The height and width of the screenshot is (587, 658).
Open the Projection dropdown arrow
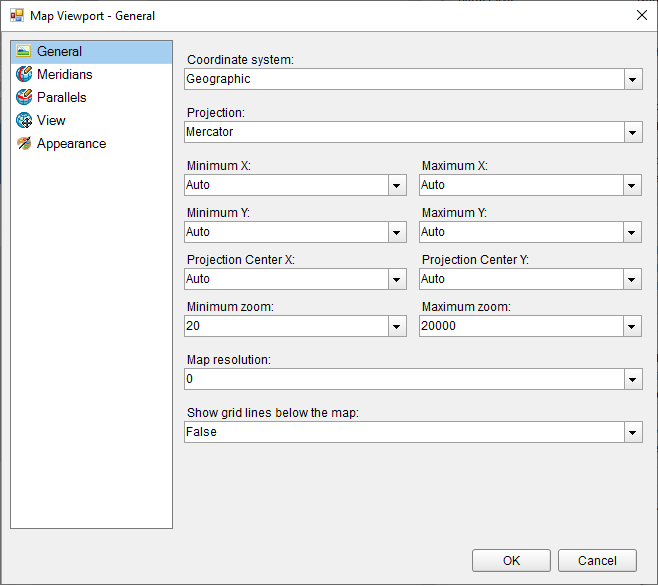point(633,133)
